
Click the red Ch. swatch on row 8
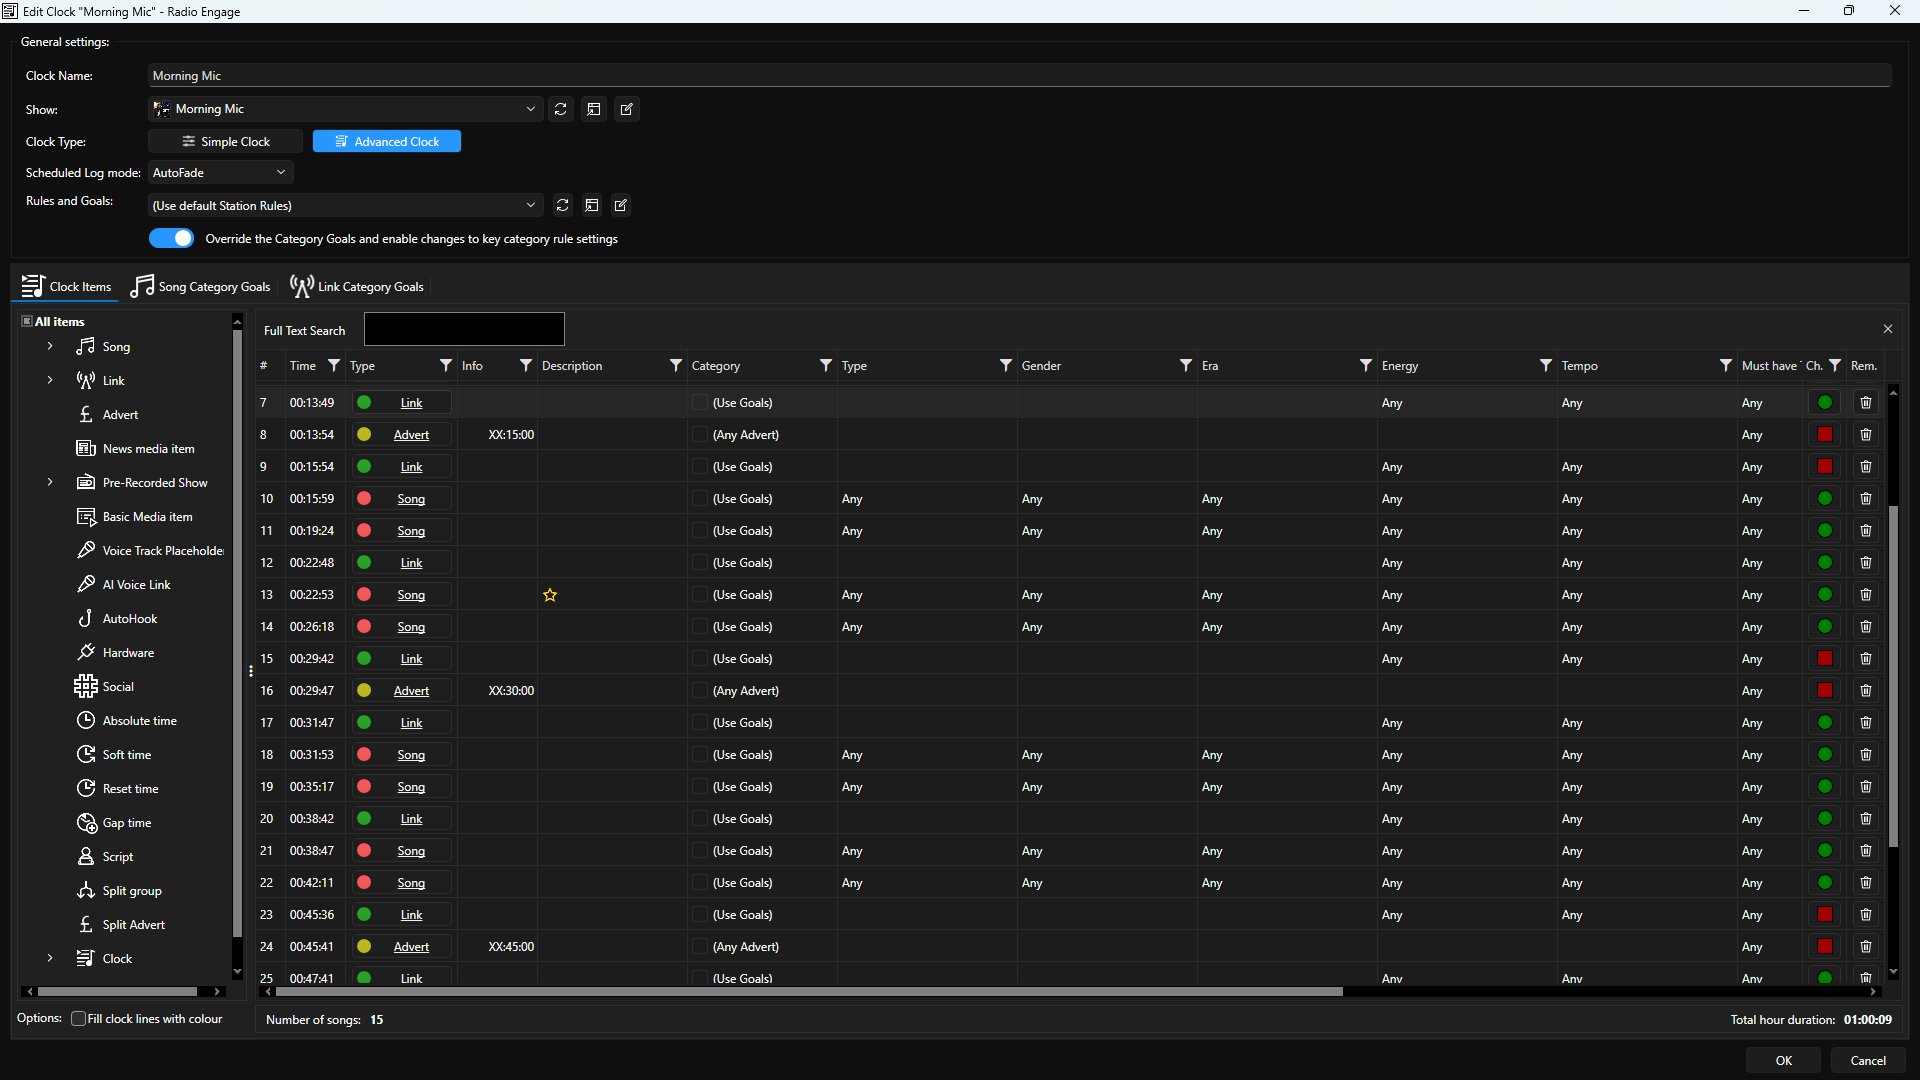[x=1825, y=435]
